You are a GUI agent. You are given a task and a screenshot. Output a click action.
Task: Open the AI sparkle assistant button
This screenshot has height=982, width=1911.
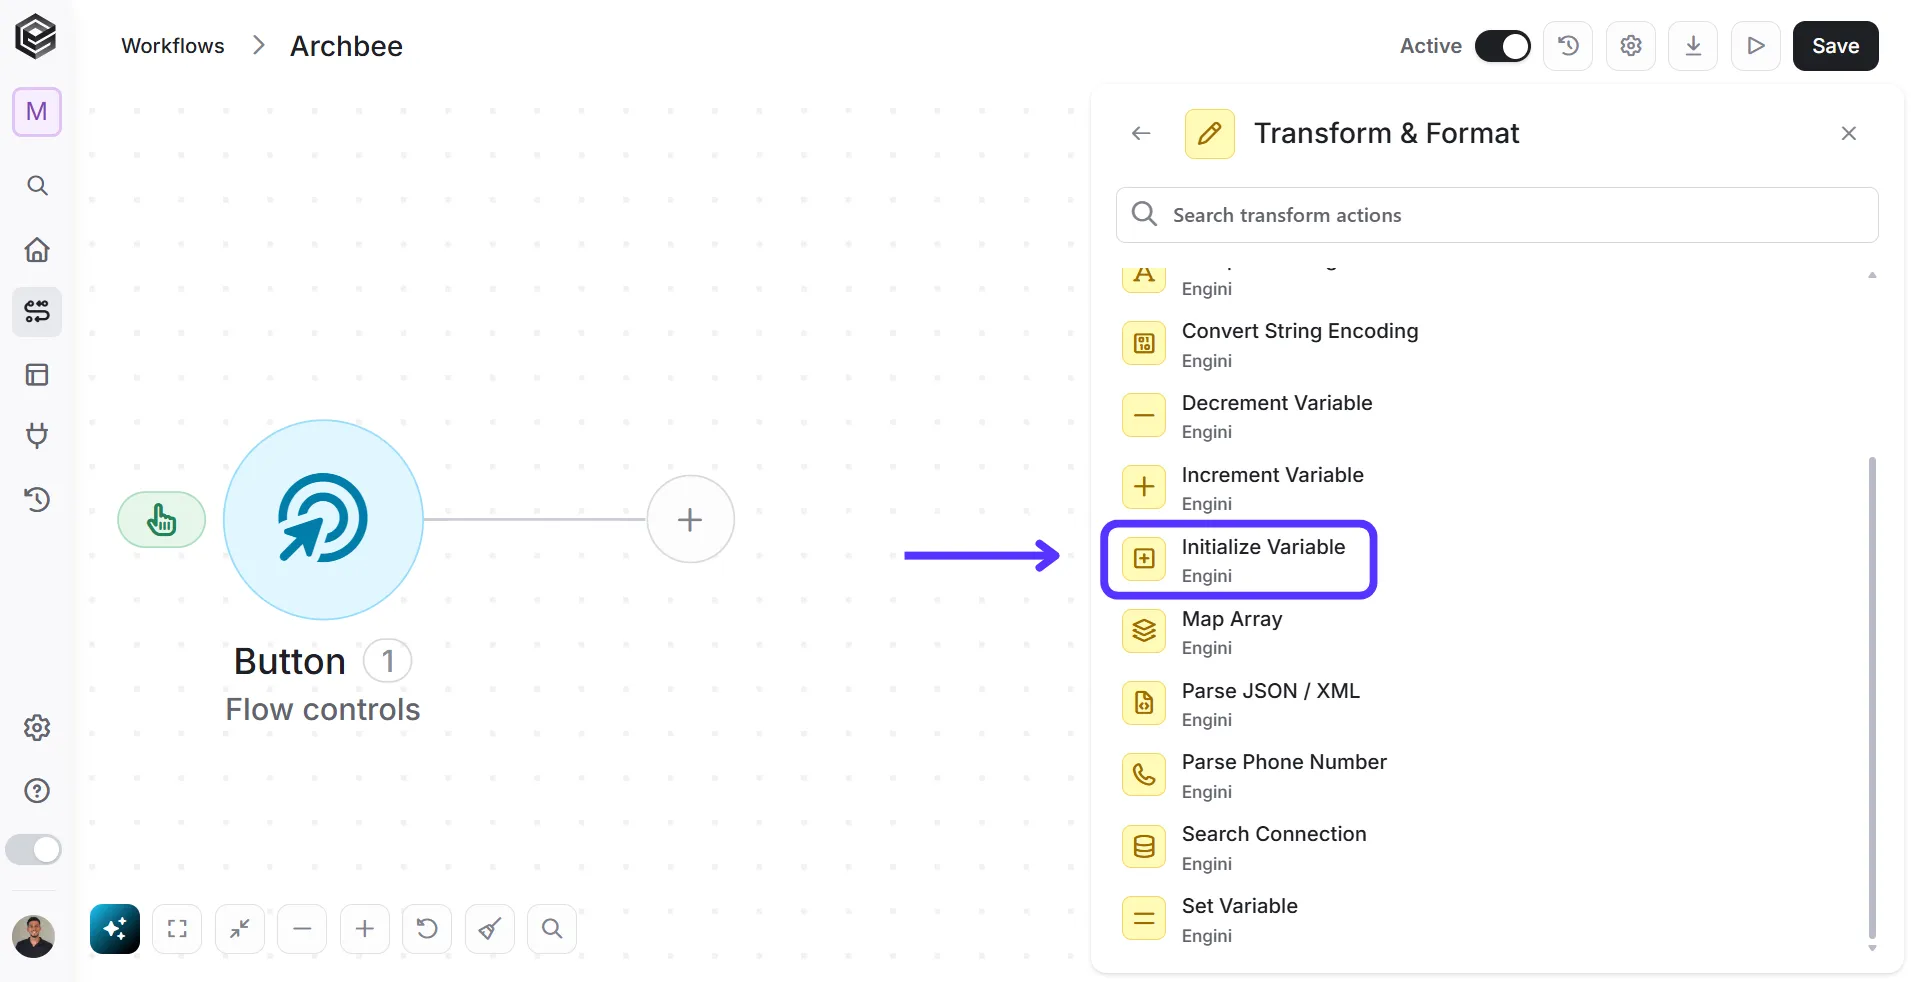tap(115, 929)
